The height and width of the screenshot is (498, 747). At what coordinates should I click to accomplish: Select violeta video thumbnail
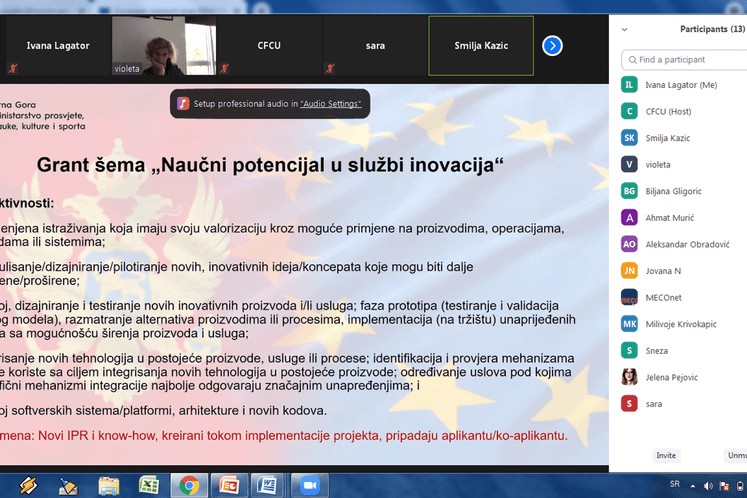164,46
